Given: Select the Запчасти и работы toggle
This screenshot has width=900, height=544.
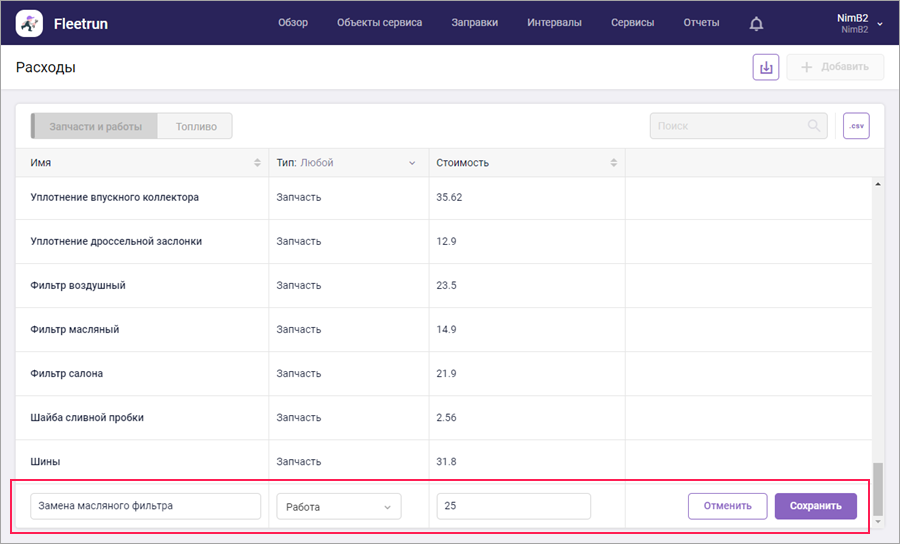Looking at the screenshot, I should [x=96, y=126].
